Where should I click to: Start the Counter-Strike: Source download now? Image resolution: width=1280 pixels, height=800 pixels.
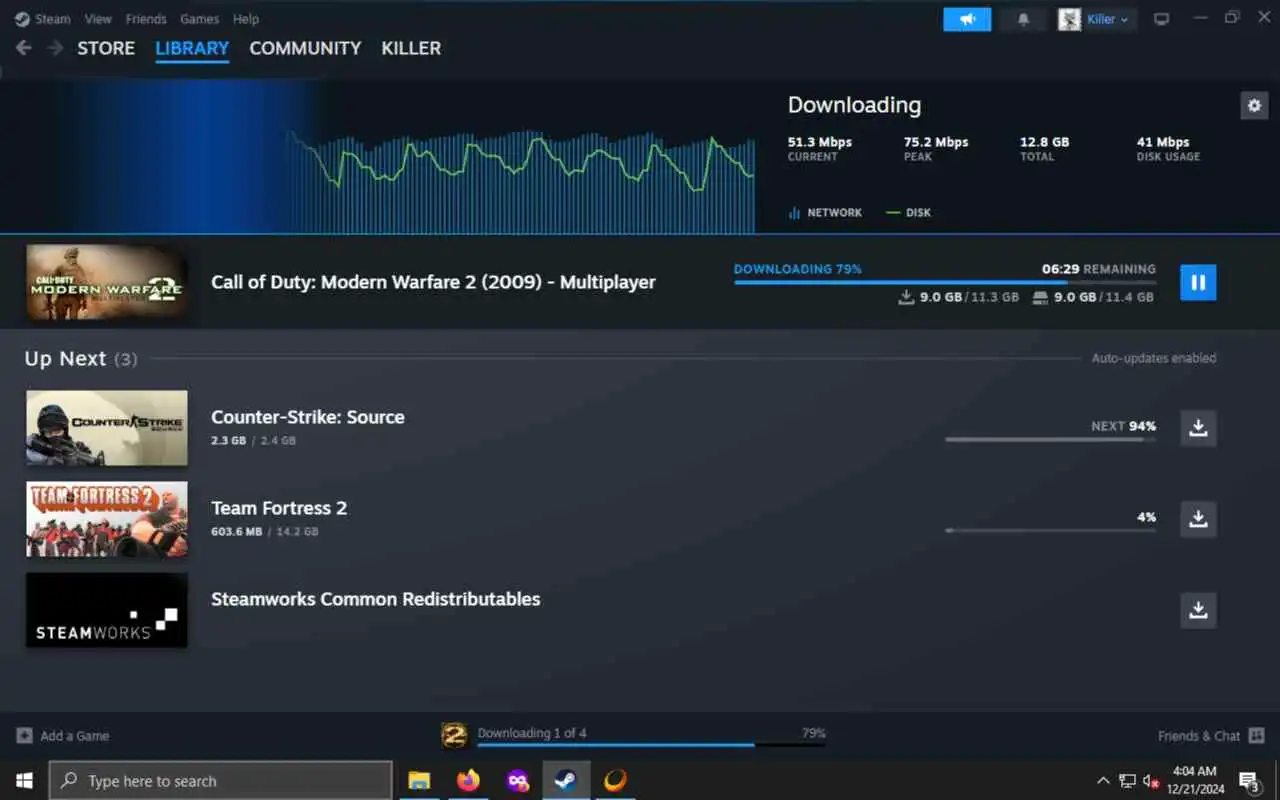coord(1198,428)
